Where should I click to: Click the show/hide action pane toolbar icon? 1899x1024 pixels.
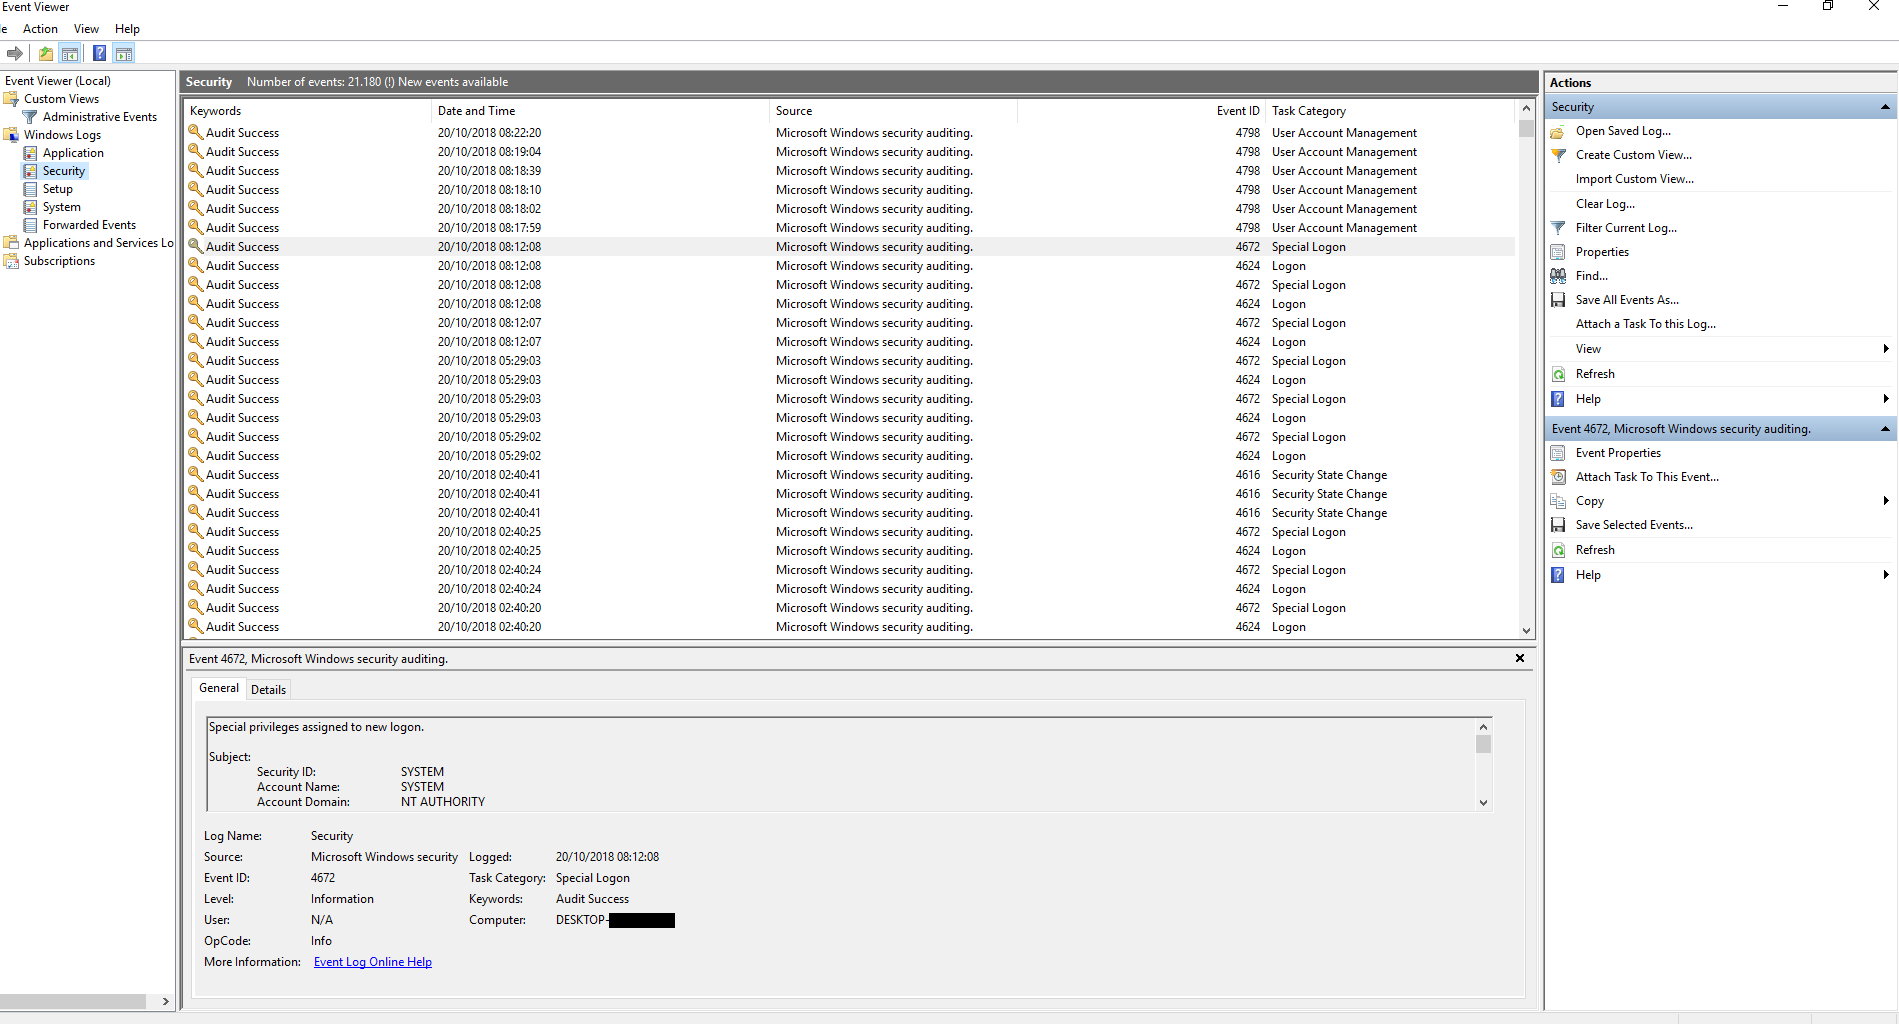124,54
